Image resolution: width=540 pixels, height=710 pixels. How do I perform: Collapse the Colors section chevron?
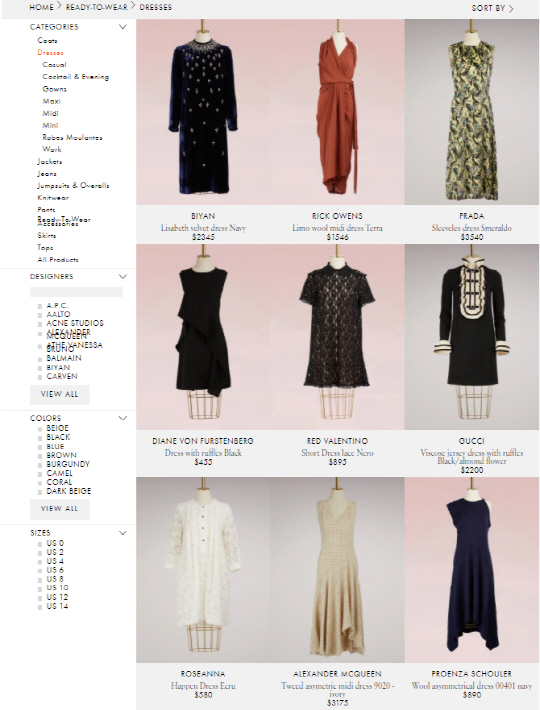(x=122, y=417)
